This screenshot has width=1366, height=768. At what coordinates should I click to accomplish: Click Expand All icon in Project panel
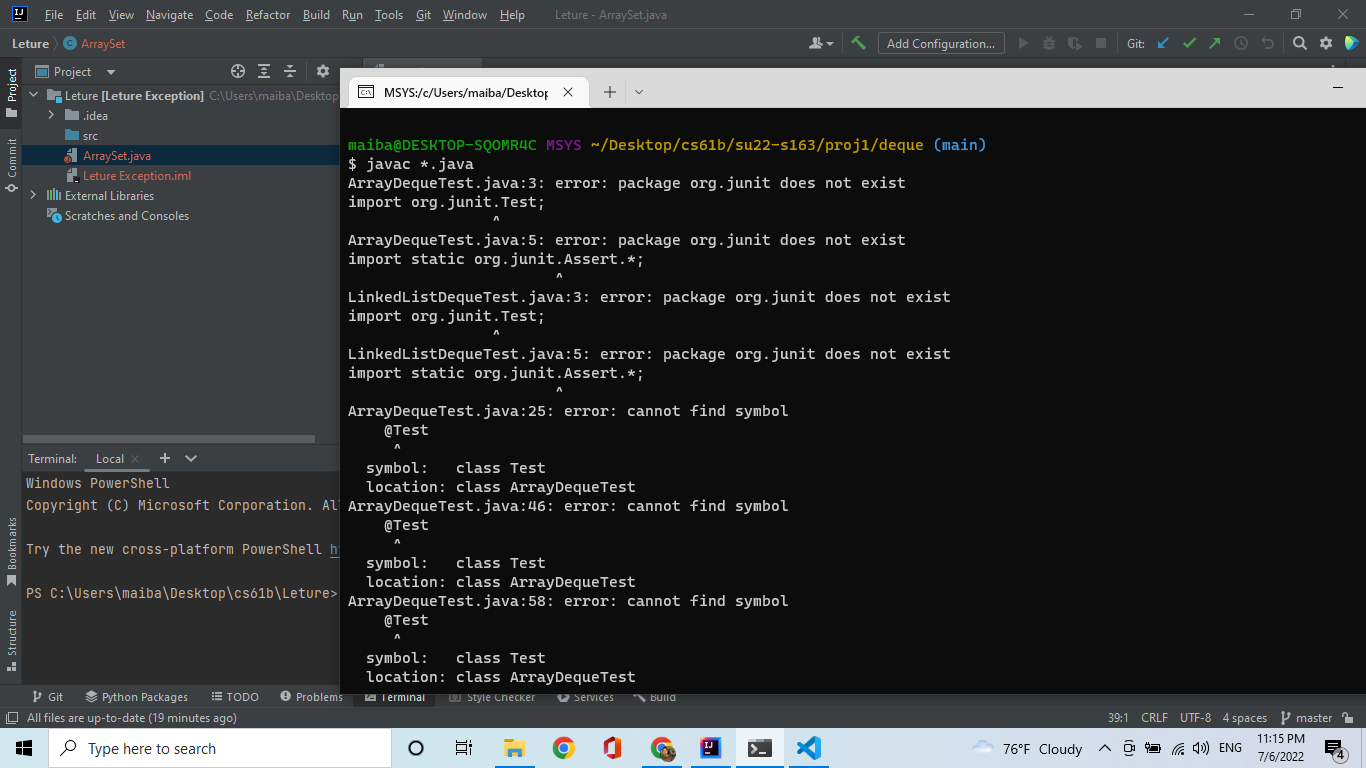tap(264, 71)
